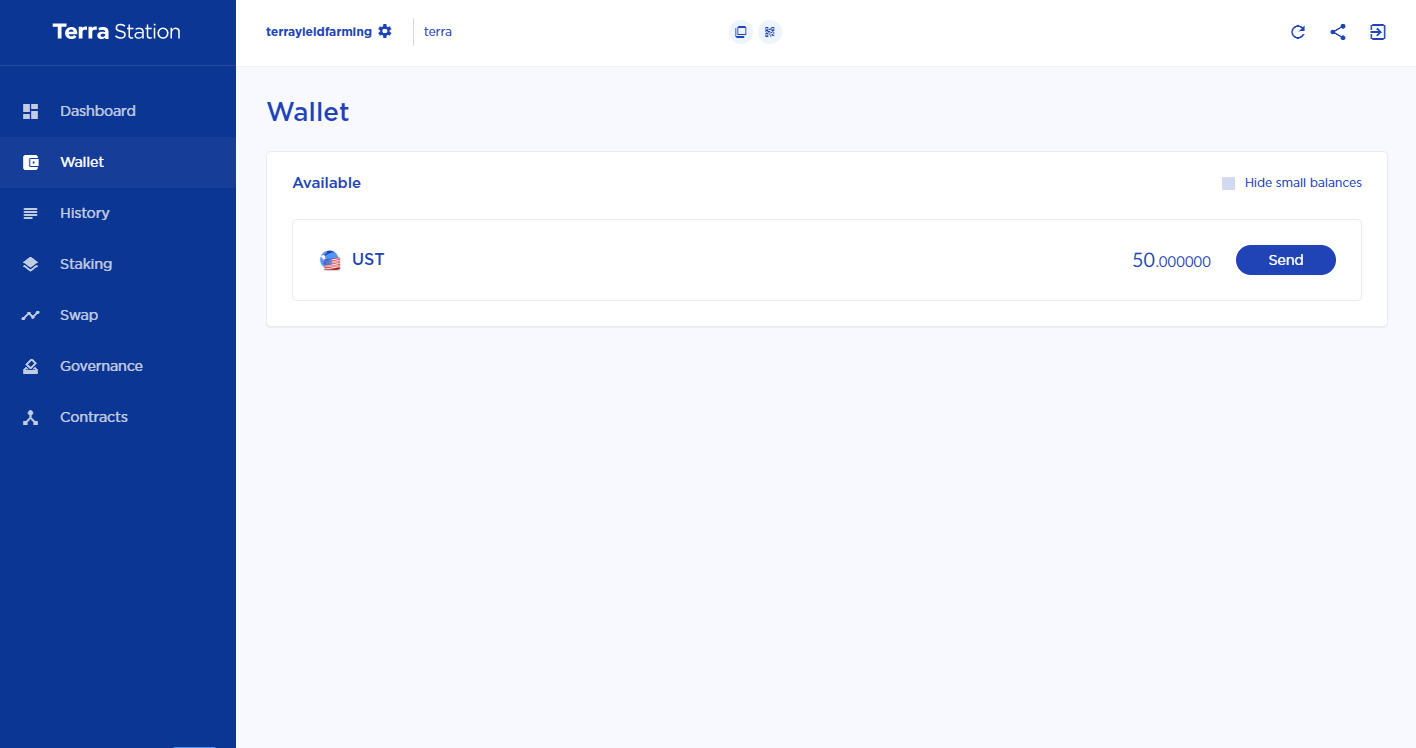Click the Hide small balances label

[1303, 183]
